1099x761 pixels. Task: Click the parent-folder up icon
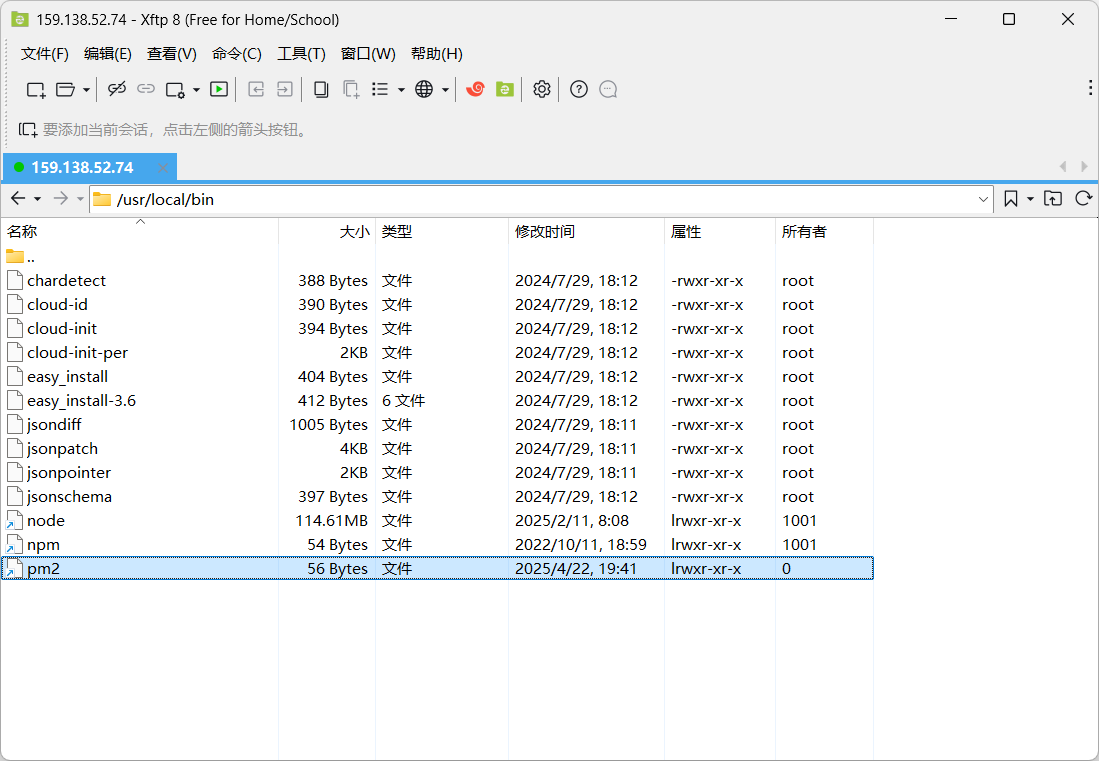[1053, 198]
